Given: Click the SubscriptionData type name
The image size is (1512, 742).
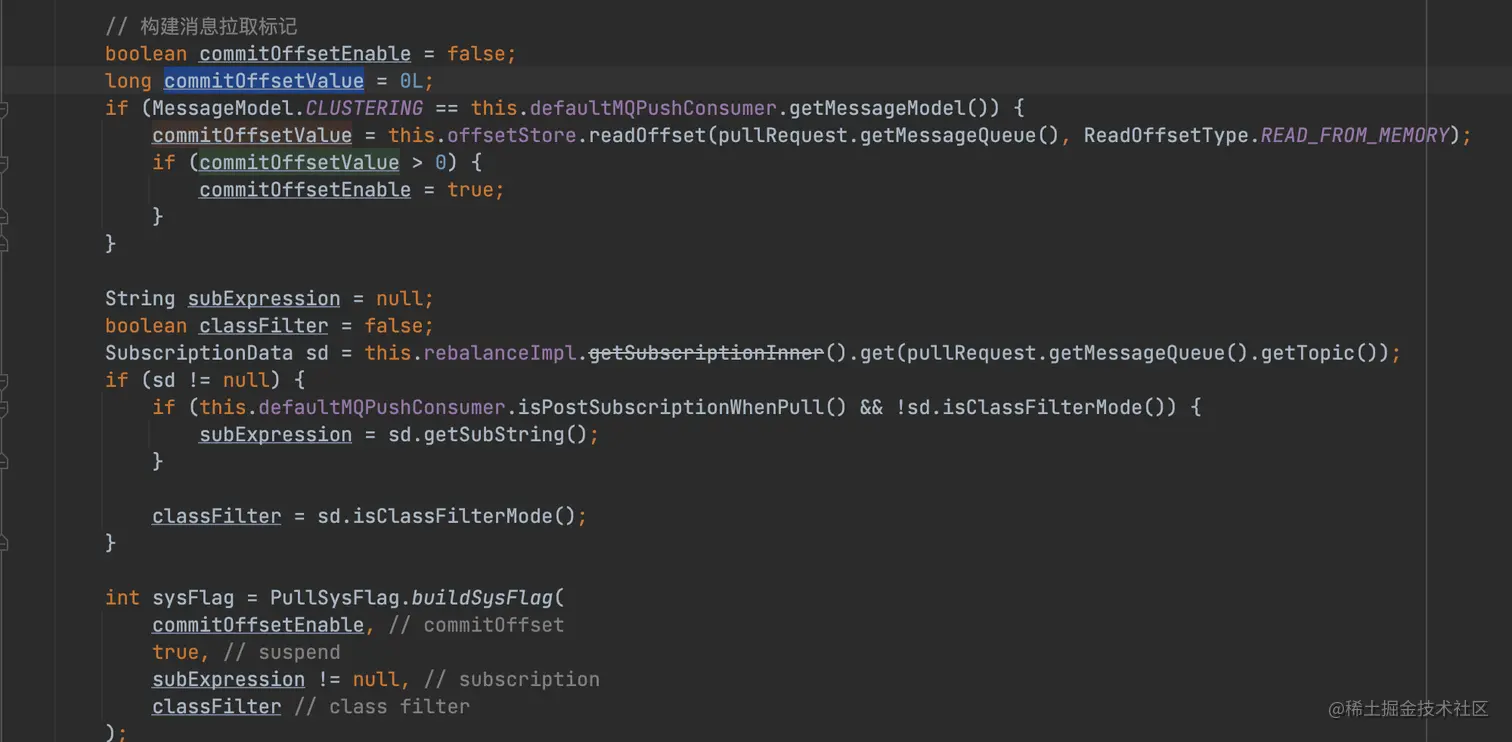Looking at the screenshot, I should [199, 353].
